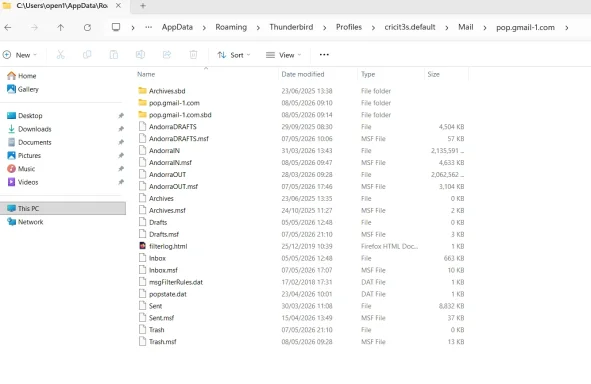Sort by Size column header

433,74
